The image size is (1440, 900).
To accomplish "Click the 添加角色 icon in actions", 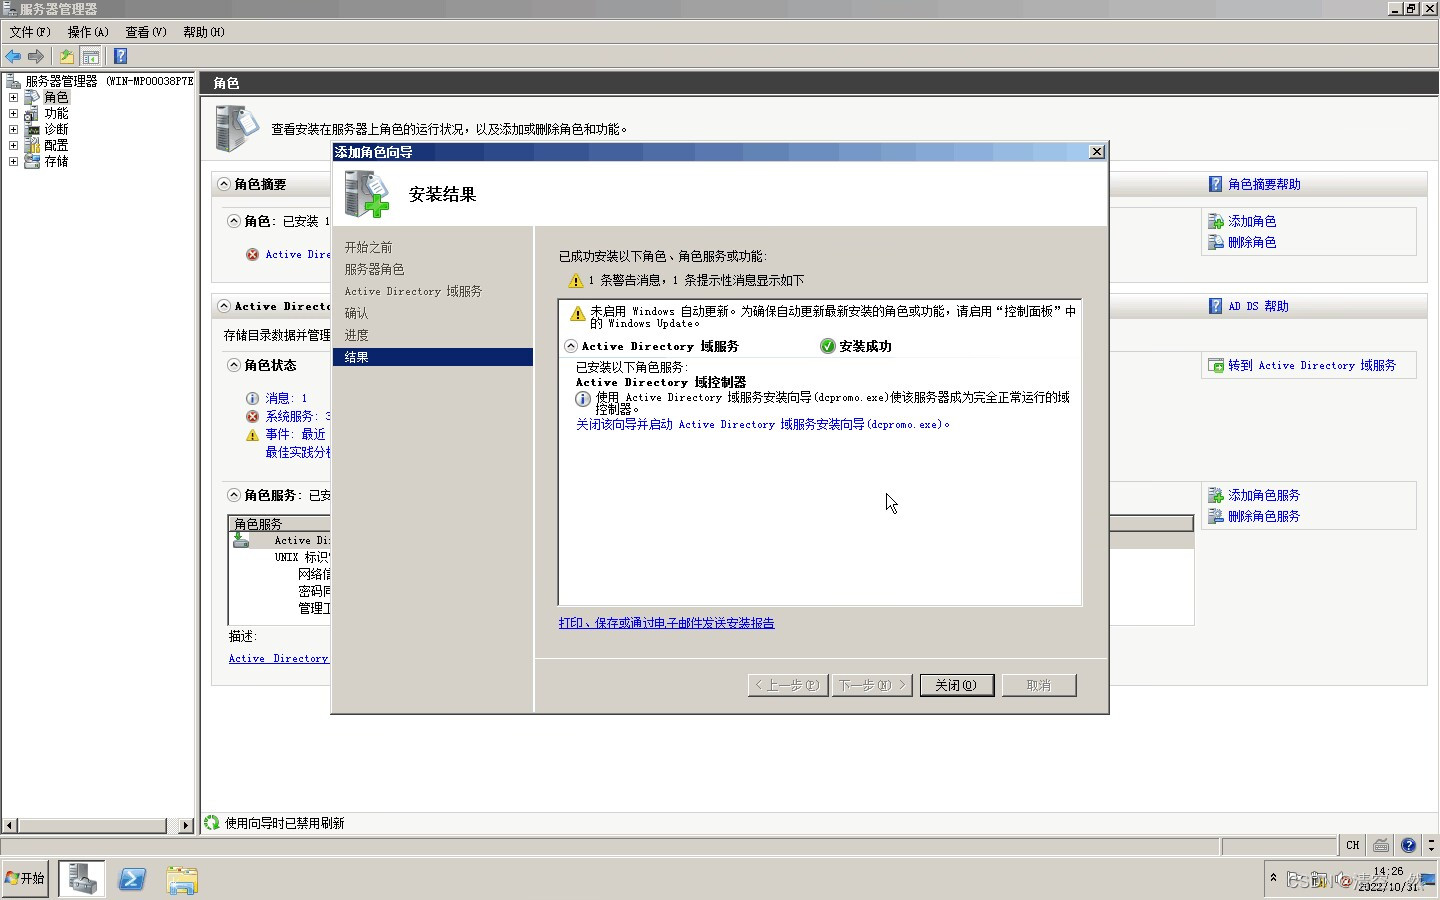I will point(1216,221).
